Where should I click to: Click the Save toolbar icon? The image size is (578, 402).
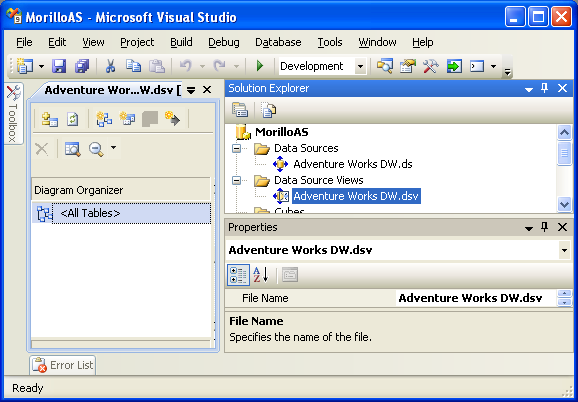tap(59, 66)
